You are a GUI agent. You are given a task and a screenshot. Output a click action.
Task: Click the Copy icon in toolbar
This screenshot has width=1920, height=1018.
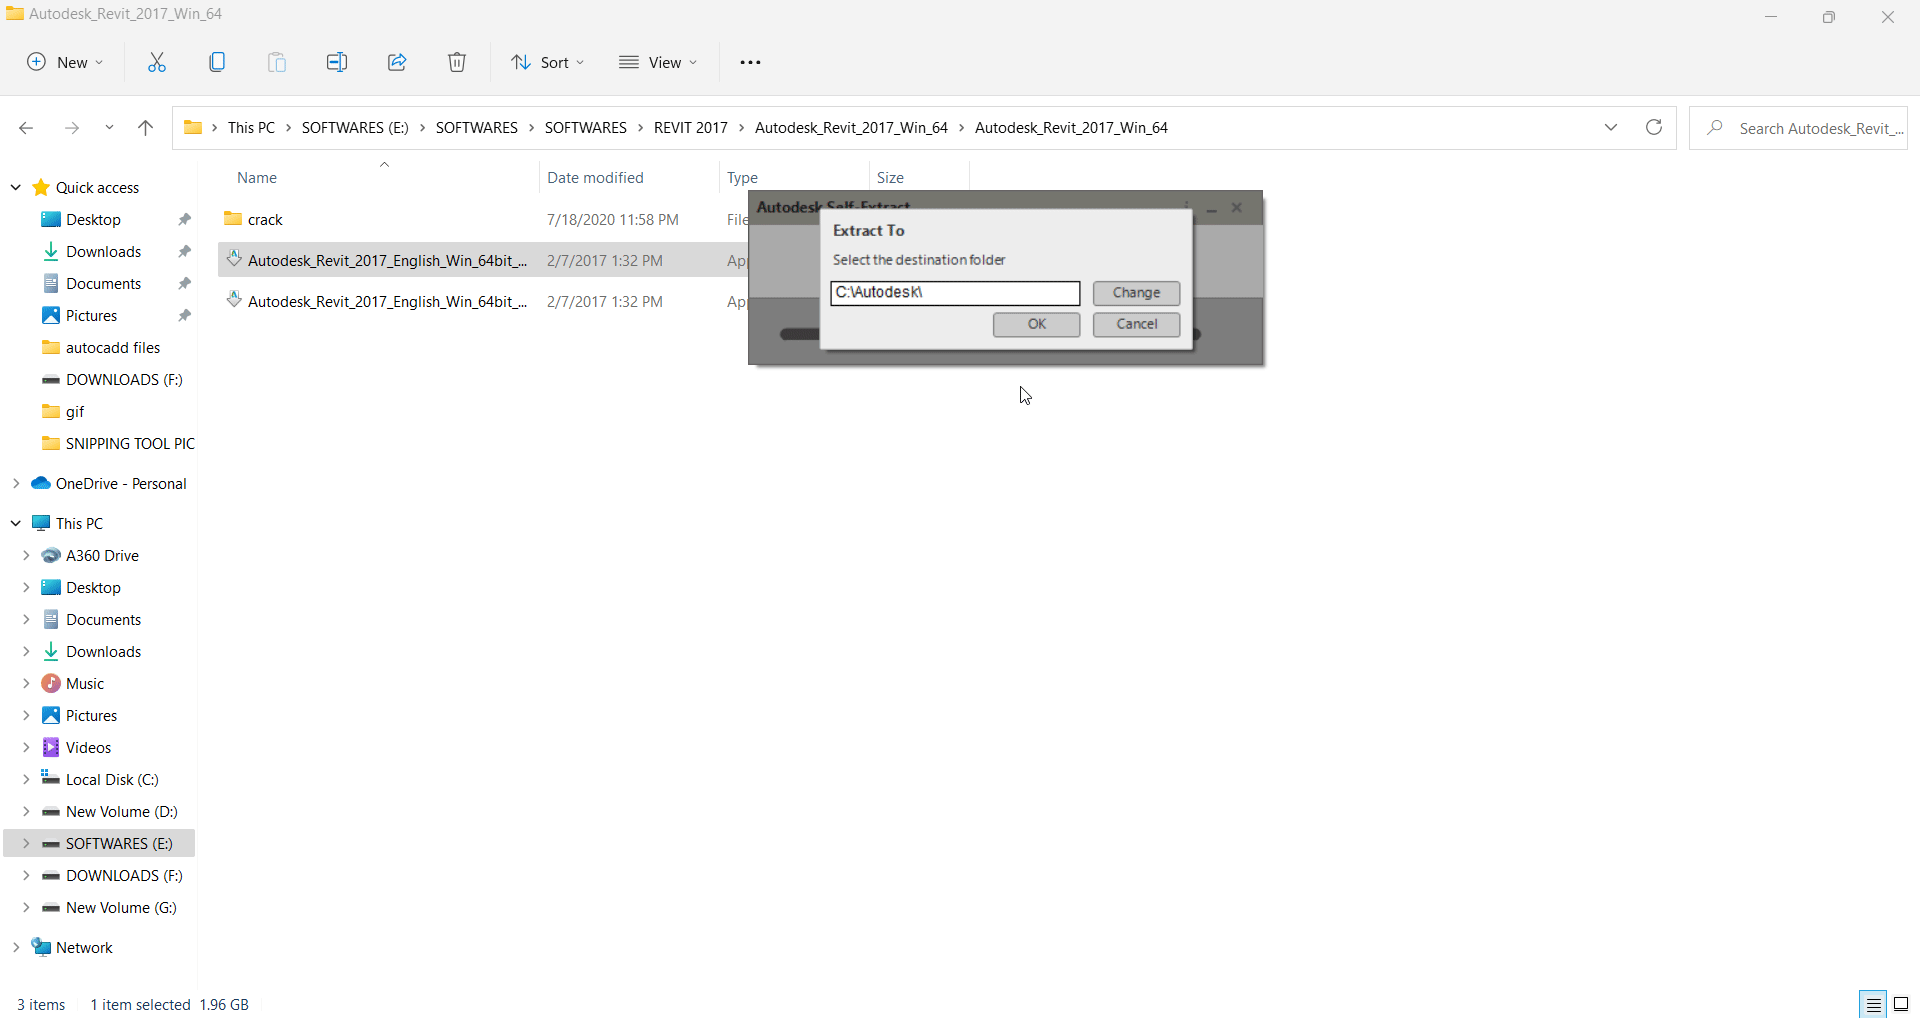(217, 62)
